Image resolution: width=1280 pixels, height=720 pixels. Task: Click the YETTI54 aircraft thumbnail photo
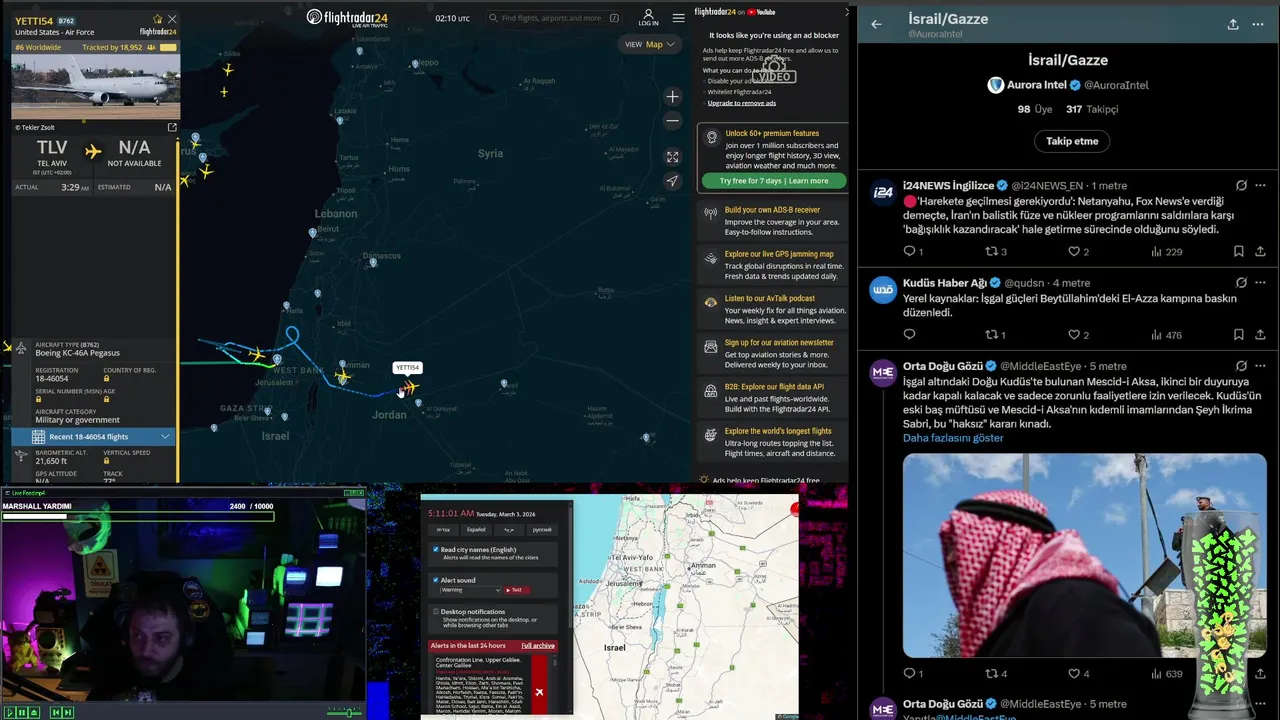96,86
